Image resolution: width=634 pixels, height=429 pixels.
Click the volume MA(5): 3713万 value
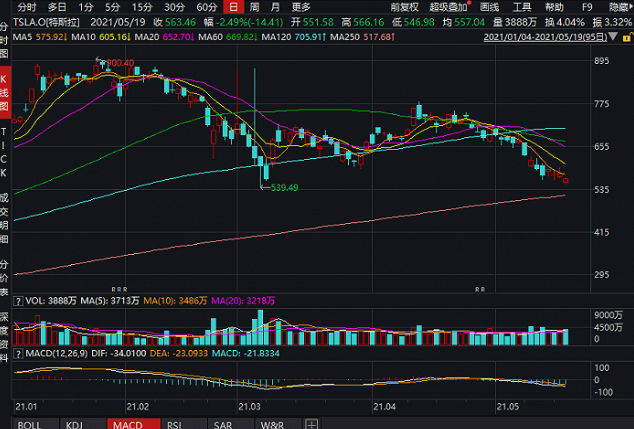click(x=110, y=301)
